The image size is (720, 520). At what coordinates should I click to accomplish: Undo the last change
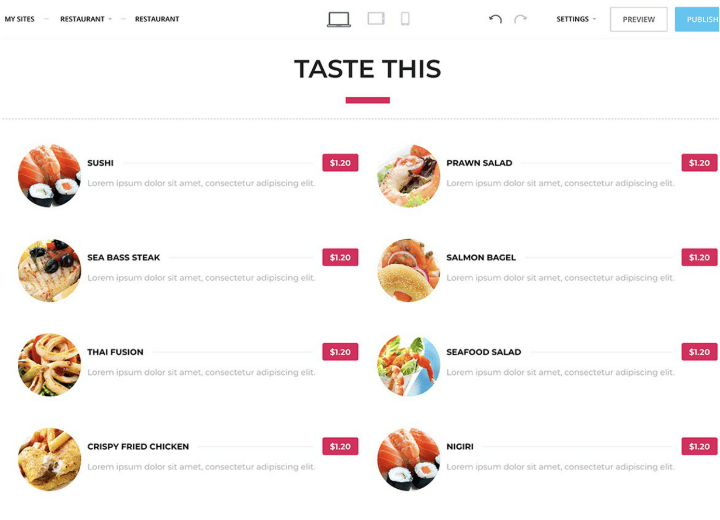[x=495, y=19]
